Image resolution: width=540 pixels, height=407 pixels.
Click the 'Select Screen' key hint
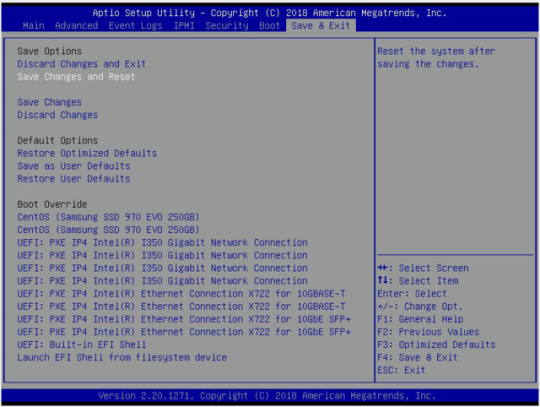pyautogui.click(x=423, y=268)
